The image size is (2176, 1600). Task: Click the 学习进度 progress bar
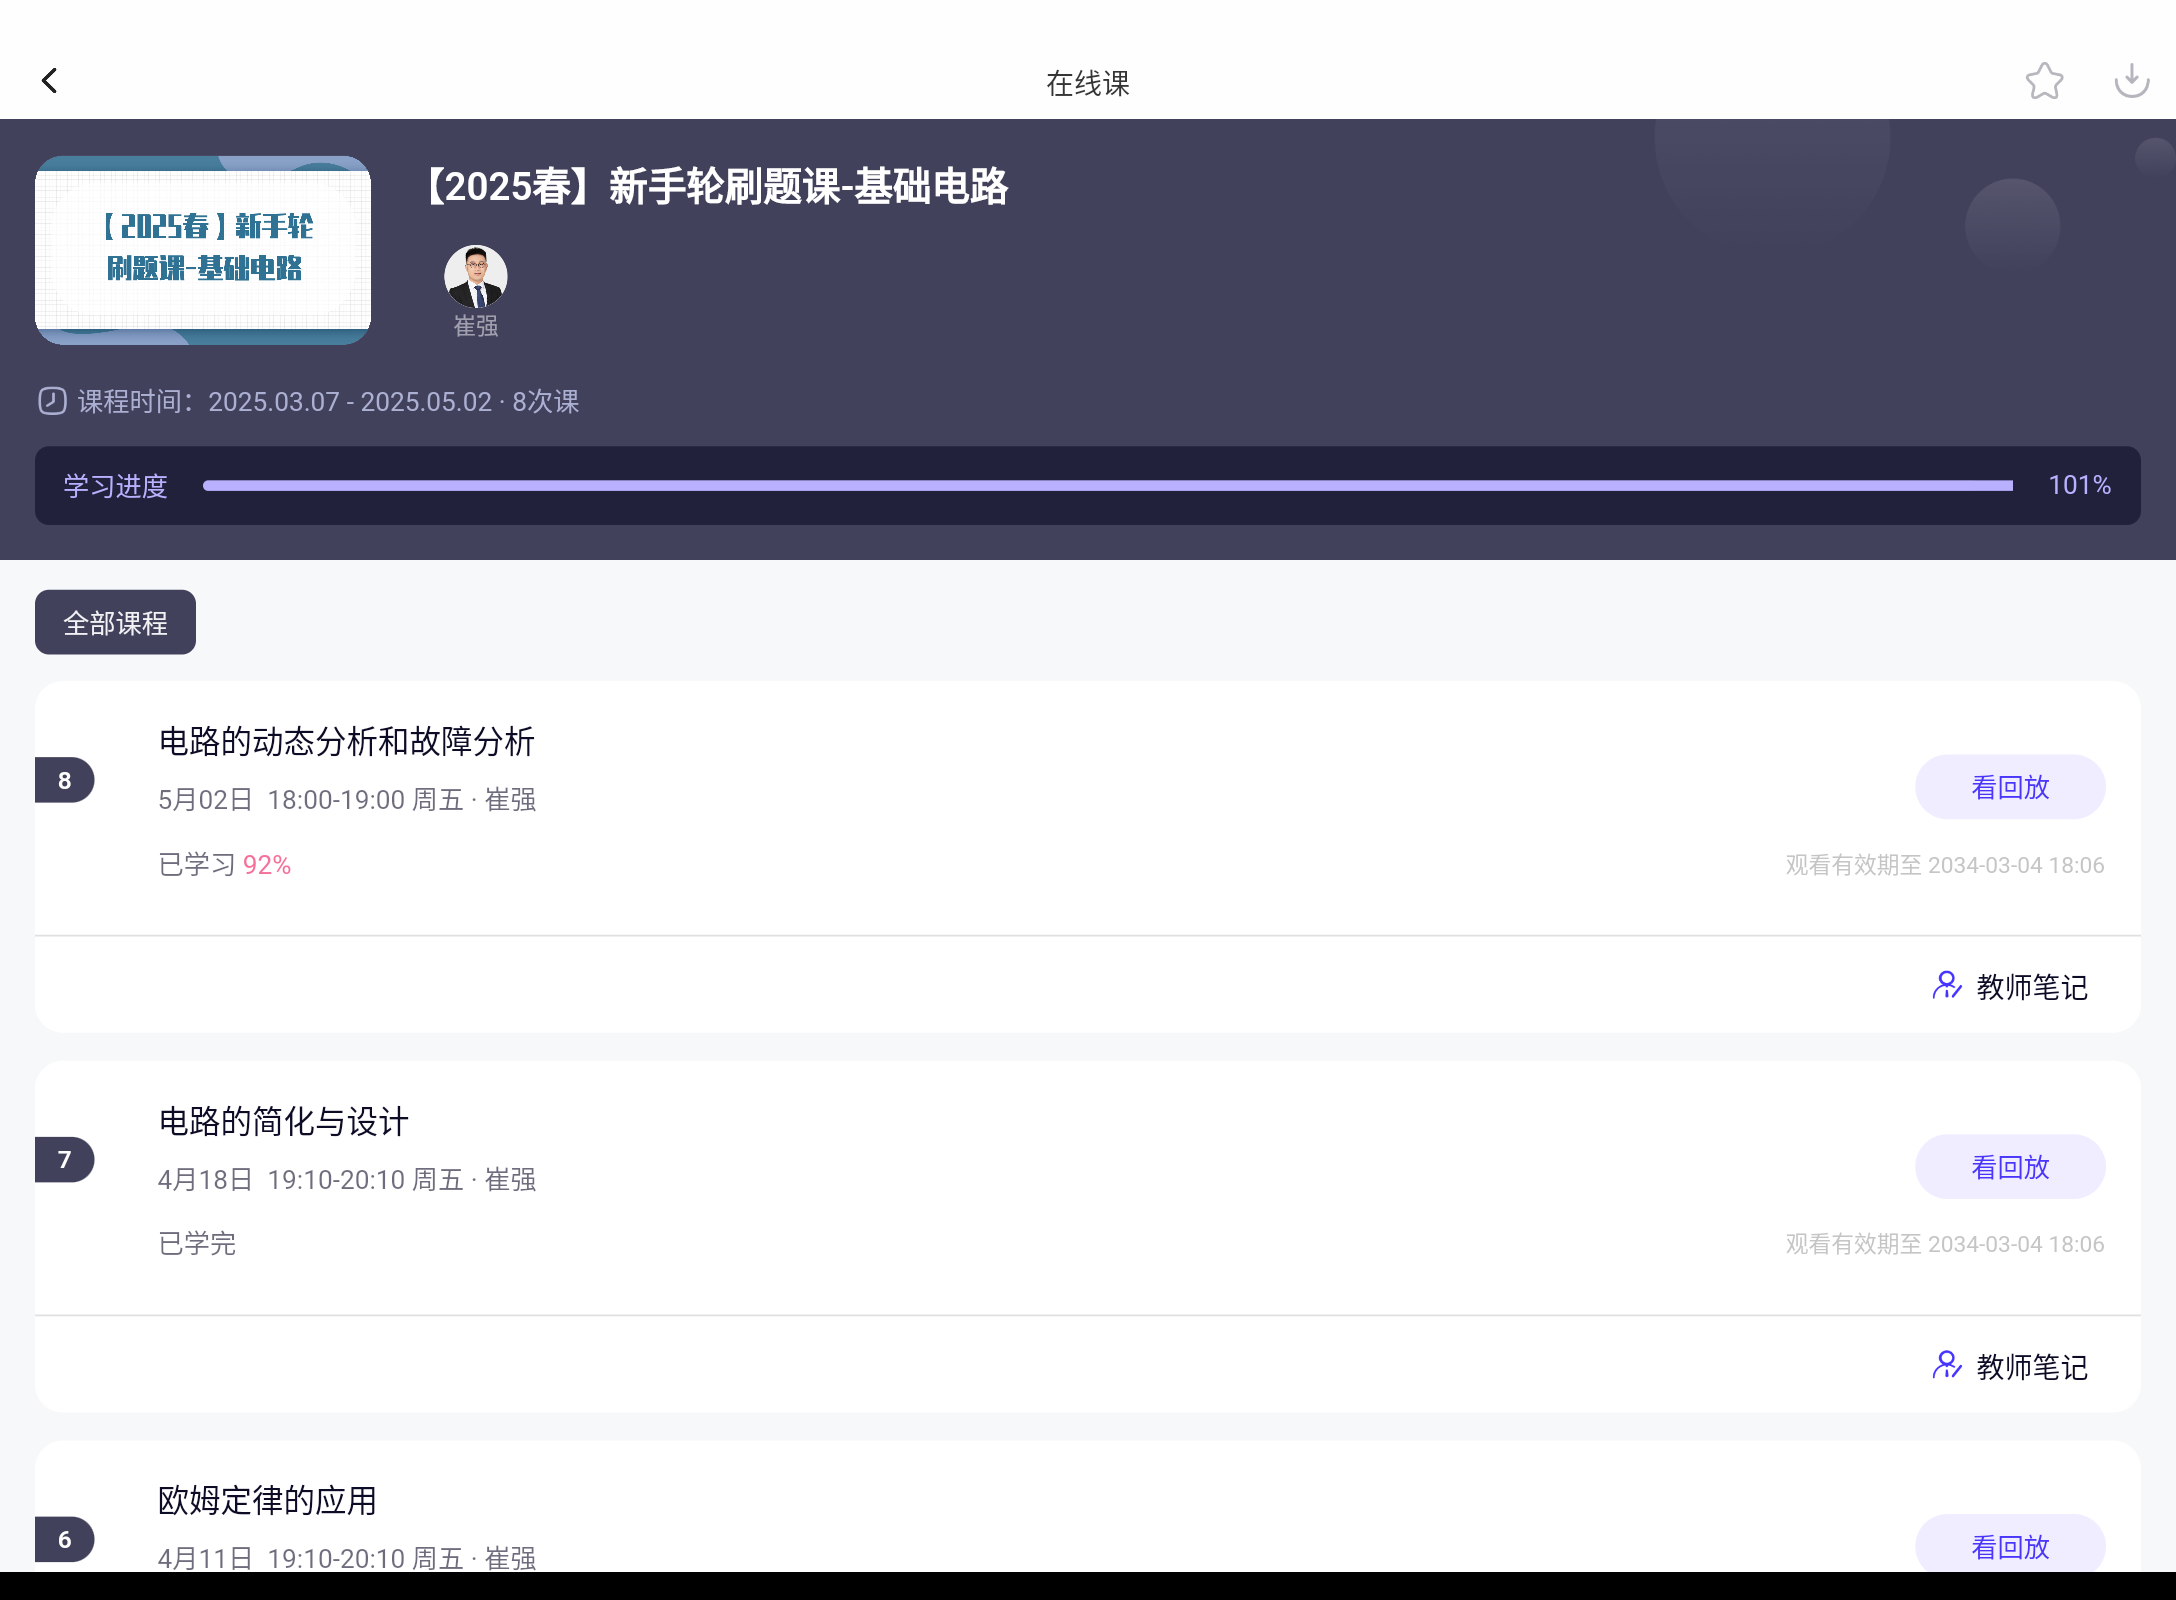click(1108, 485)
